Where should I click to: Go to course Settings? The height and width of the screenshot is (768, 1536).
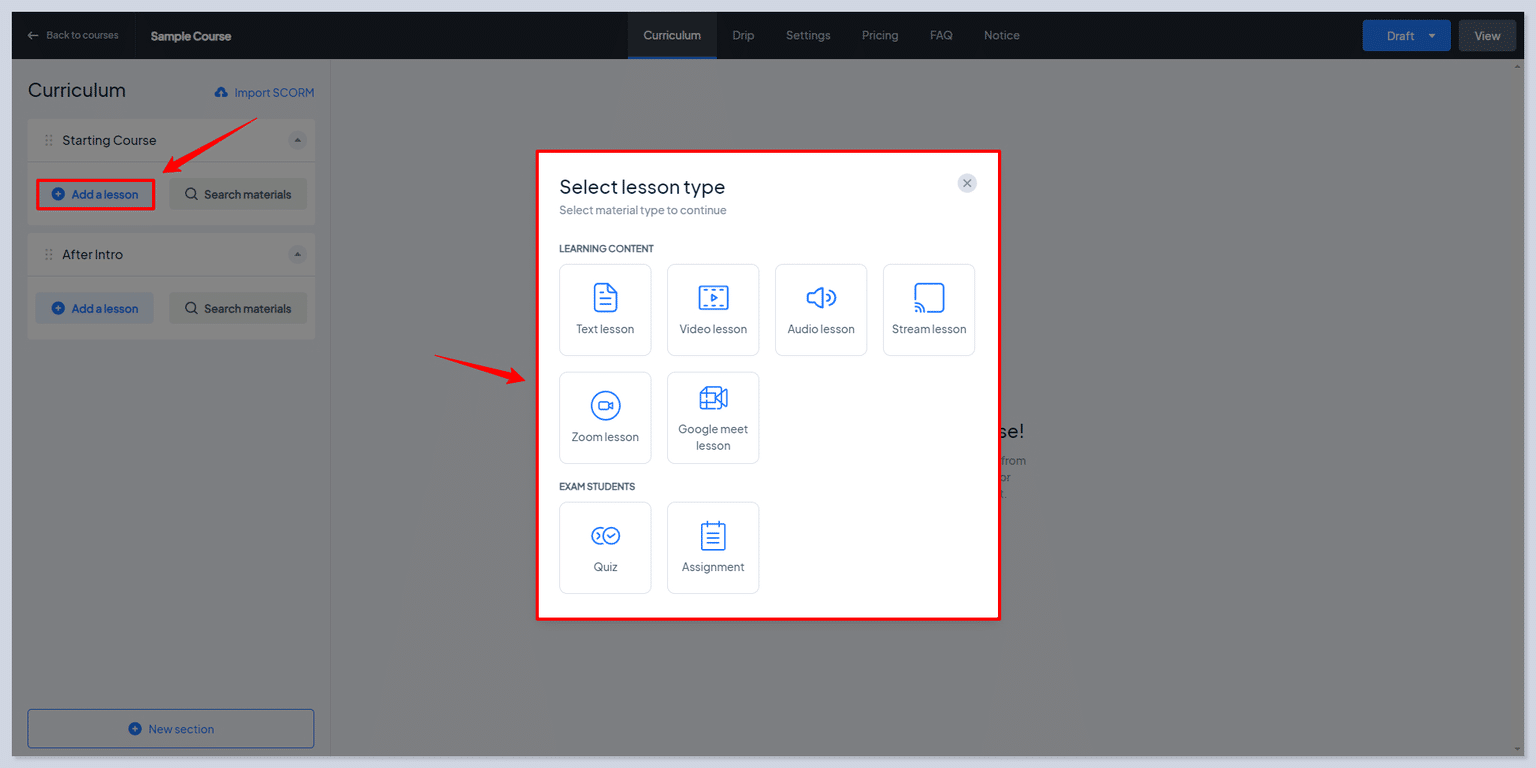(808, 35)
